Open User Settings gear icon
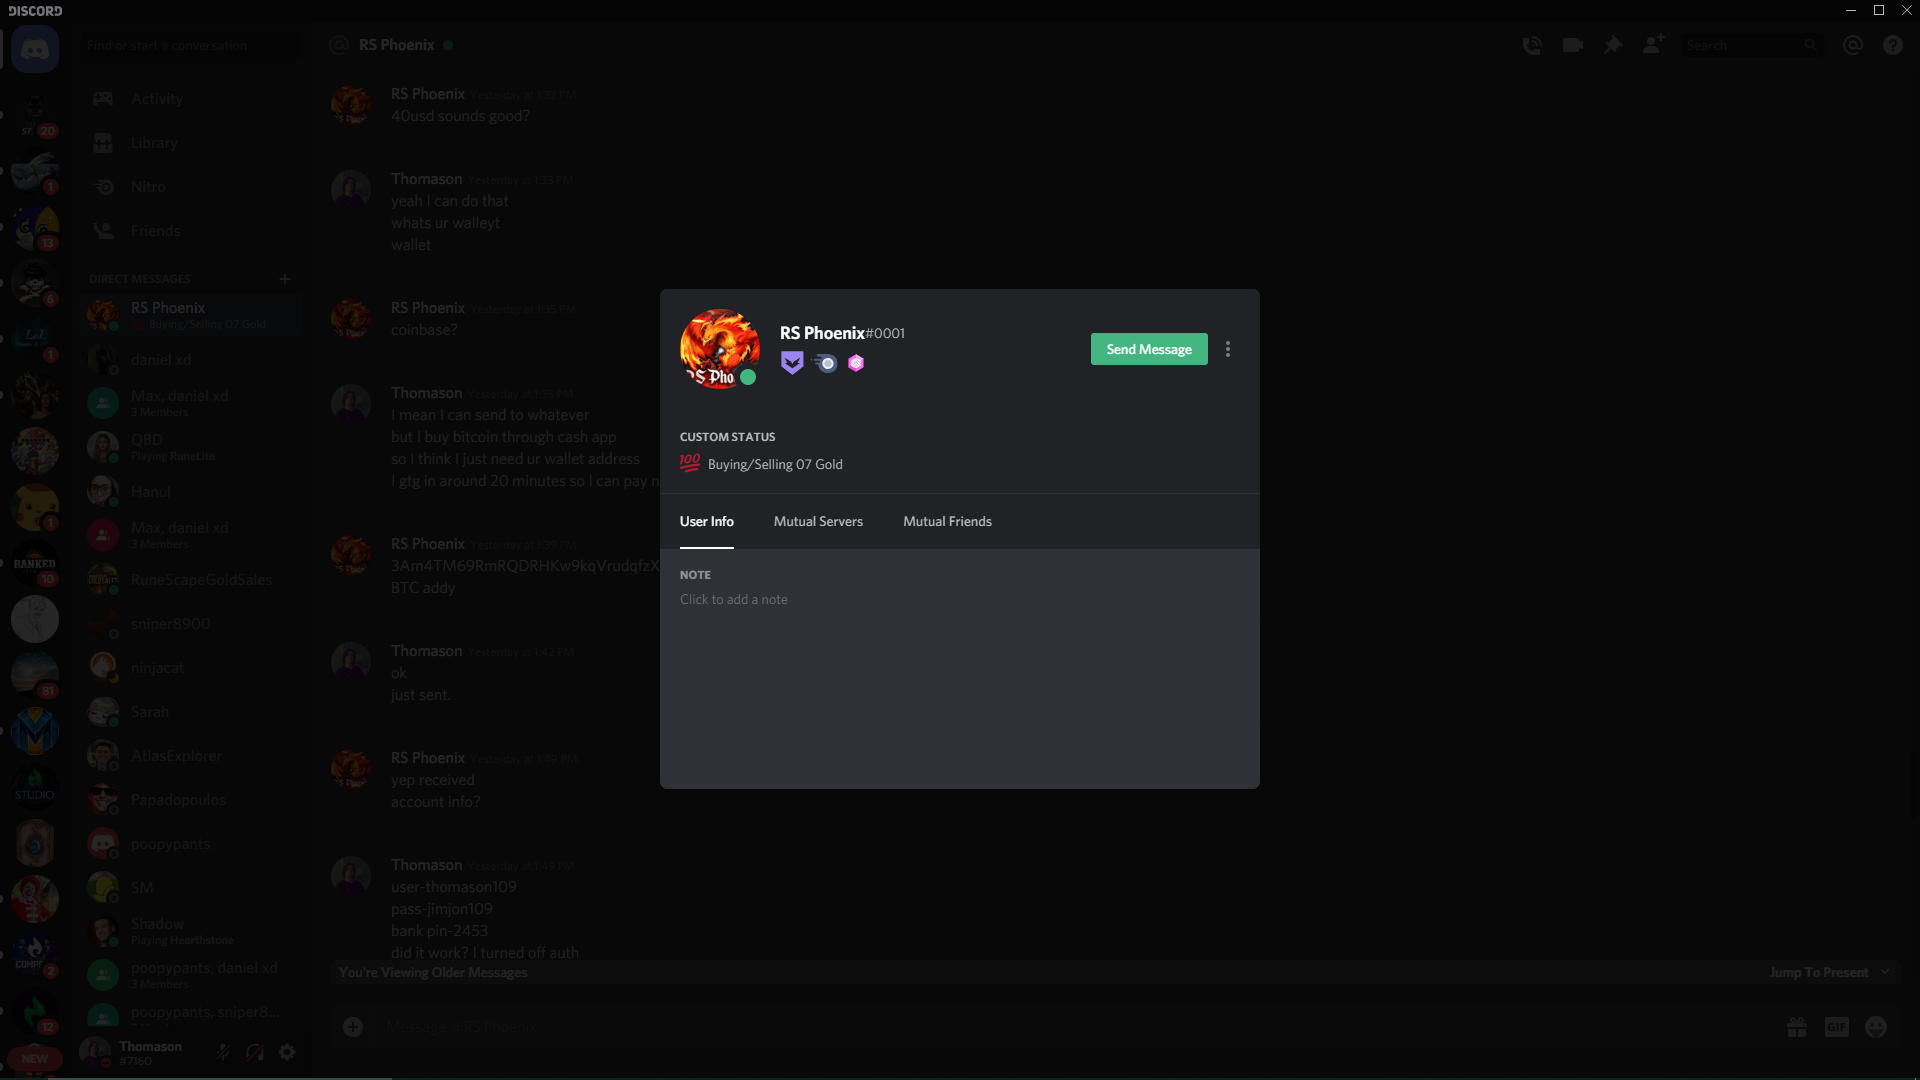Viewport: 1920px width, 1080px height. pos(287,1052)
